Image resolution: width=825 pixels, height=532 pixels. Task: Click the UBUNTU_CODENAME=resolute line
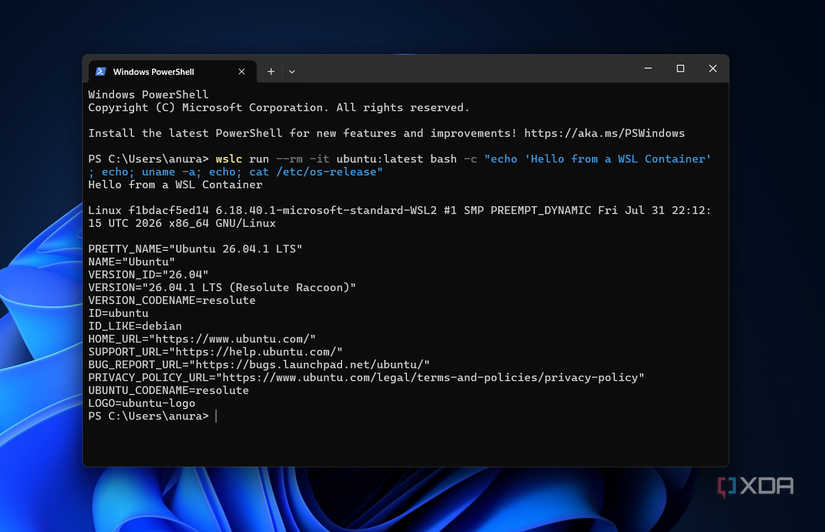pos(168,390)
